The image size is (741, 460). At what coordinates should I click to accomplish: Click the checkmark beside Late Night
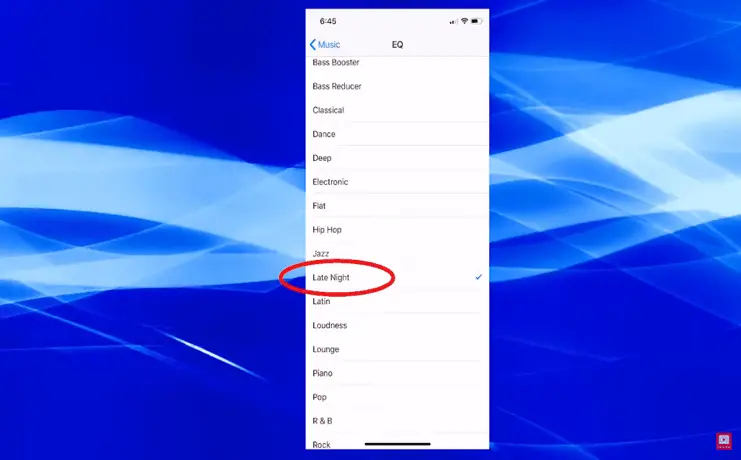(x=479, y=277)
